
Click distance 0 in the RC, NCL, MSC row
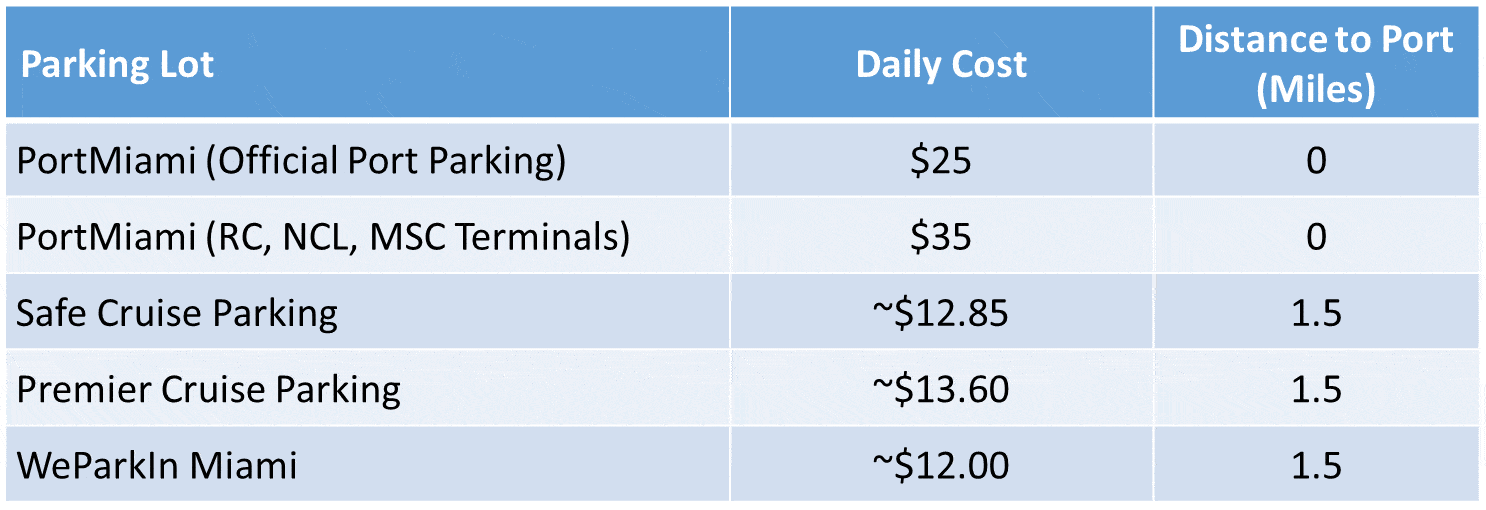pos(1316,235)
